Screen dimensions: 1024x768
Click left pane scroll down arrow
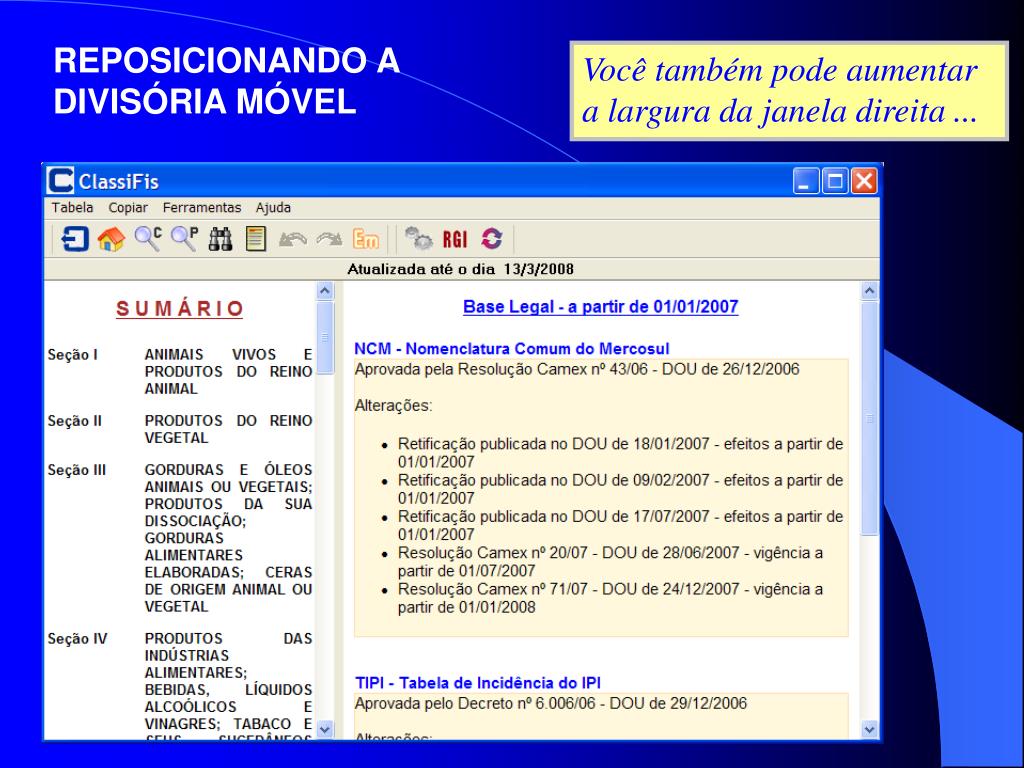(325, 729)
